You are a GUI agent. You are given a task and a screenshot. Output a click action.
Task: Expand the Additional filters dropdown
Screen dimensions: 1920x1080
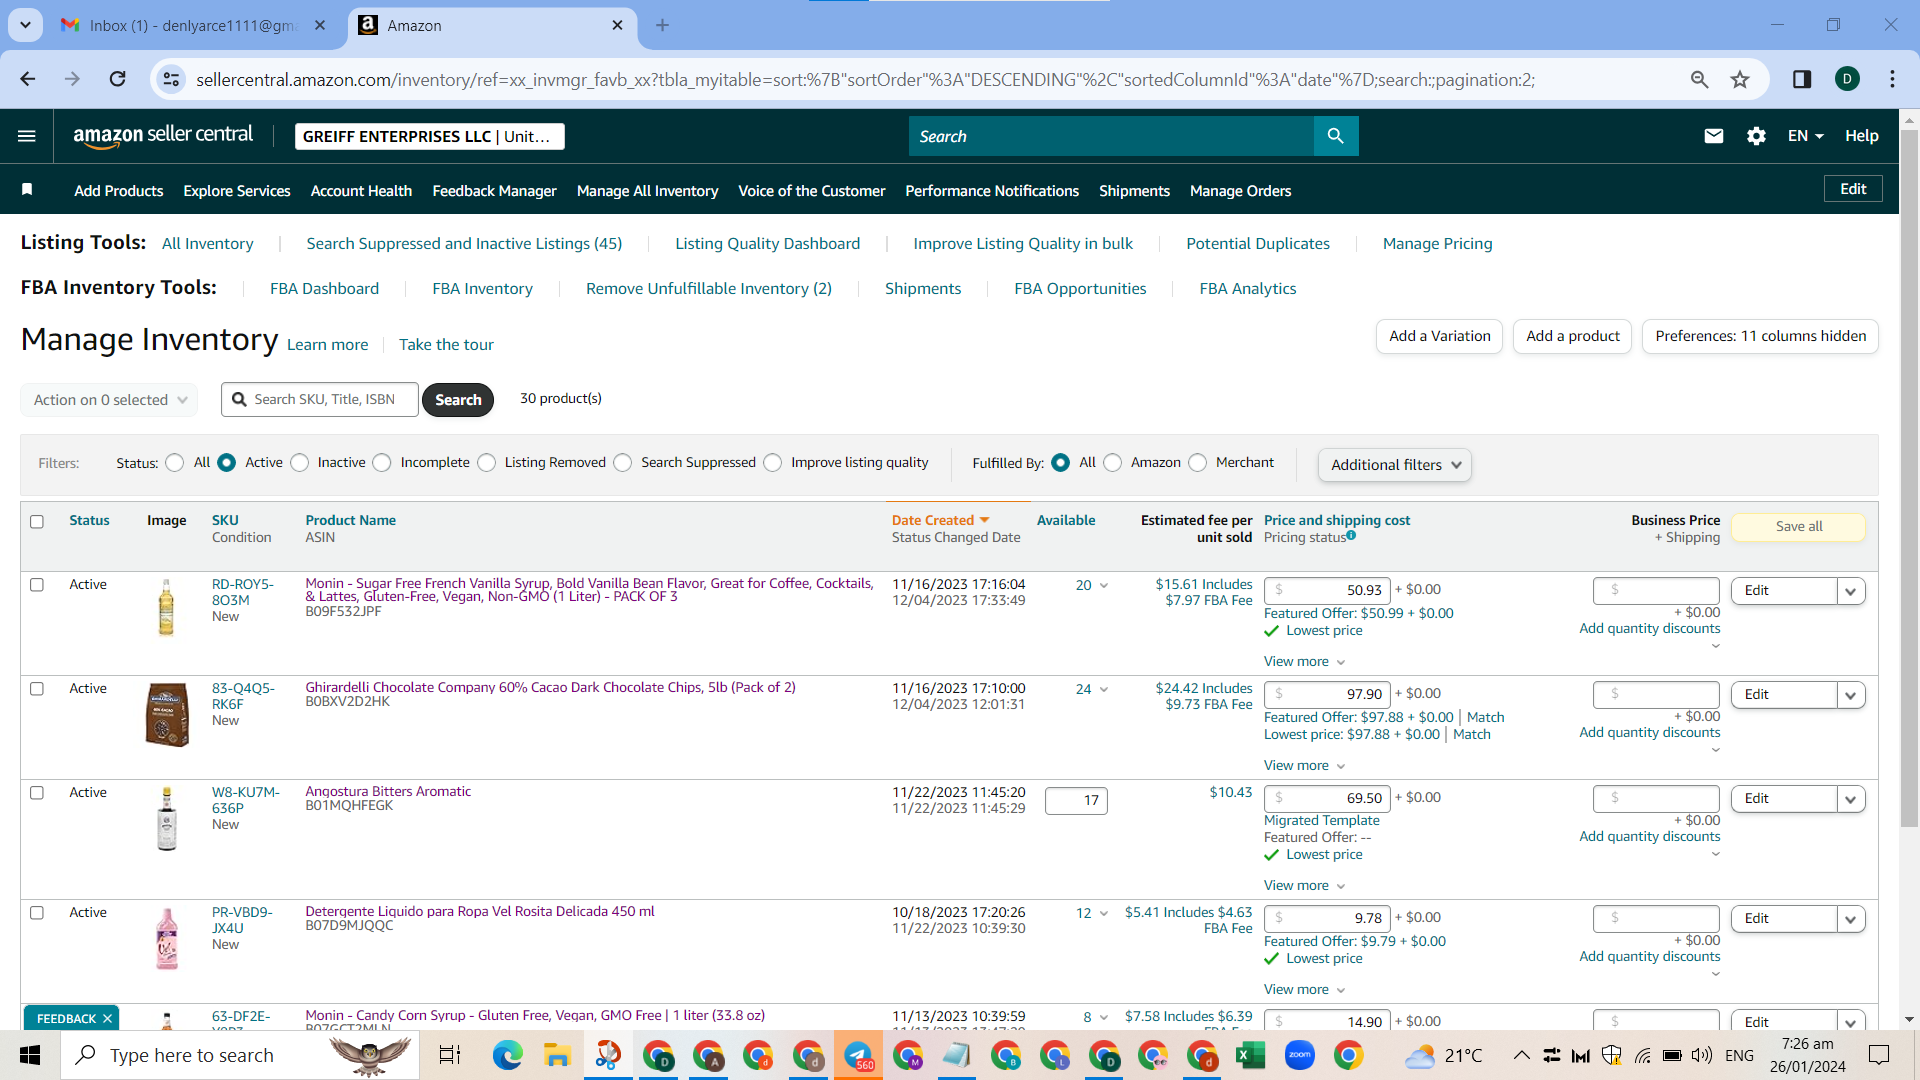(x=1395, y=465)
